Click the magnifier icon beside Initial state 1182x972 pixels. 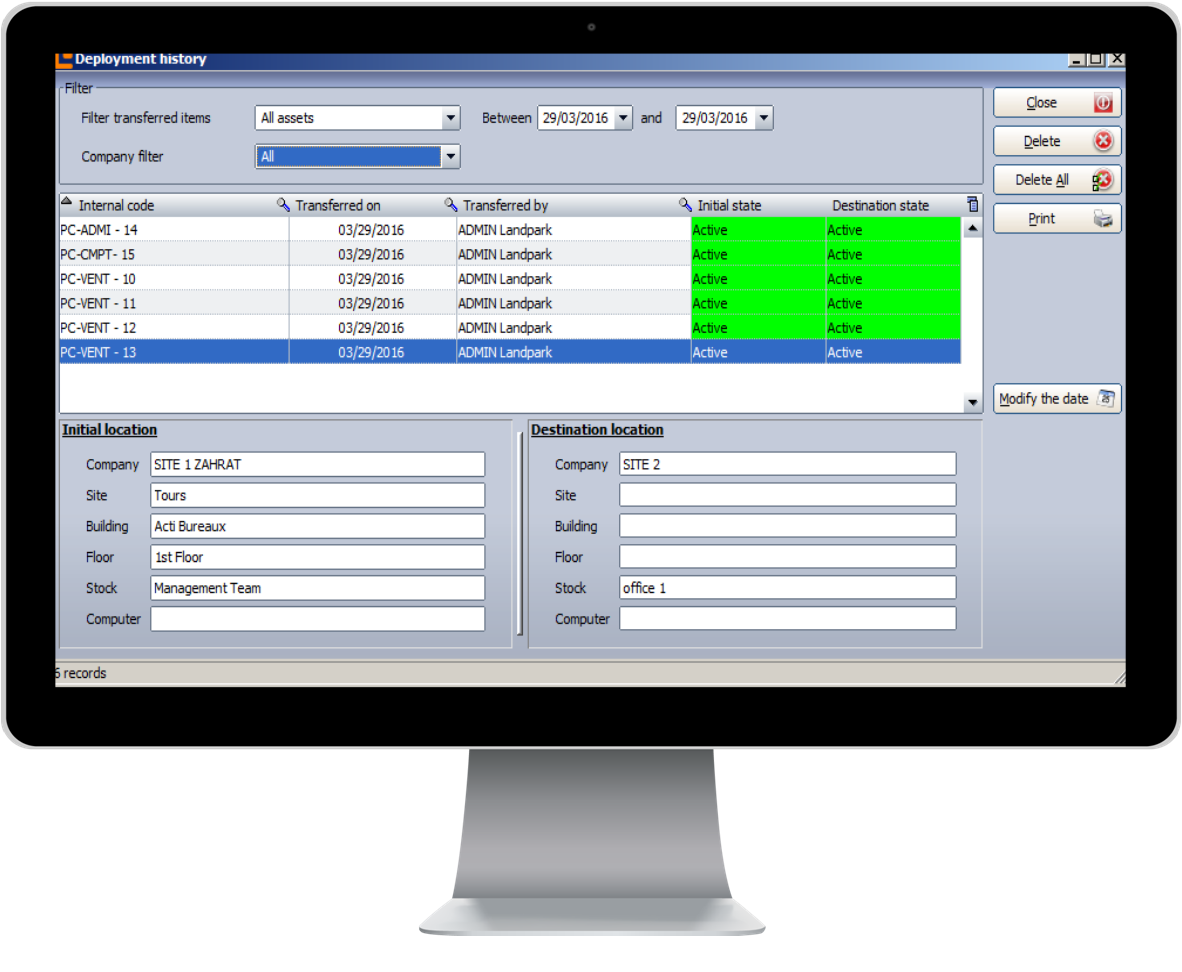(x=685, y=204)
